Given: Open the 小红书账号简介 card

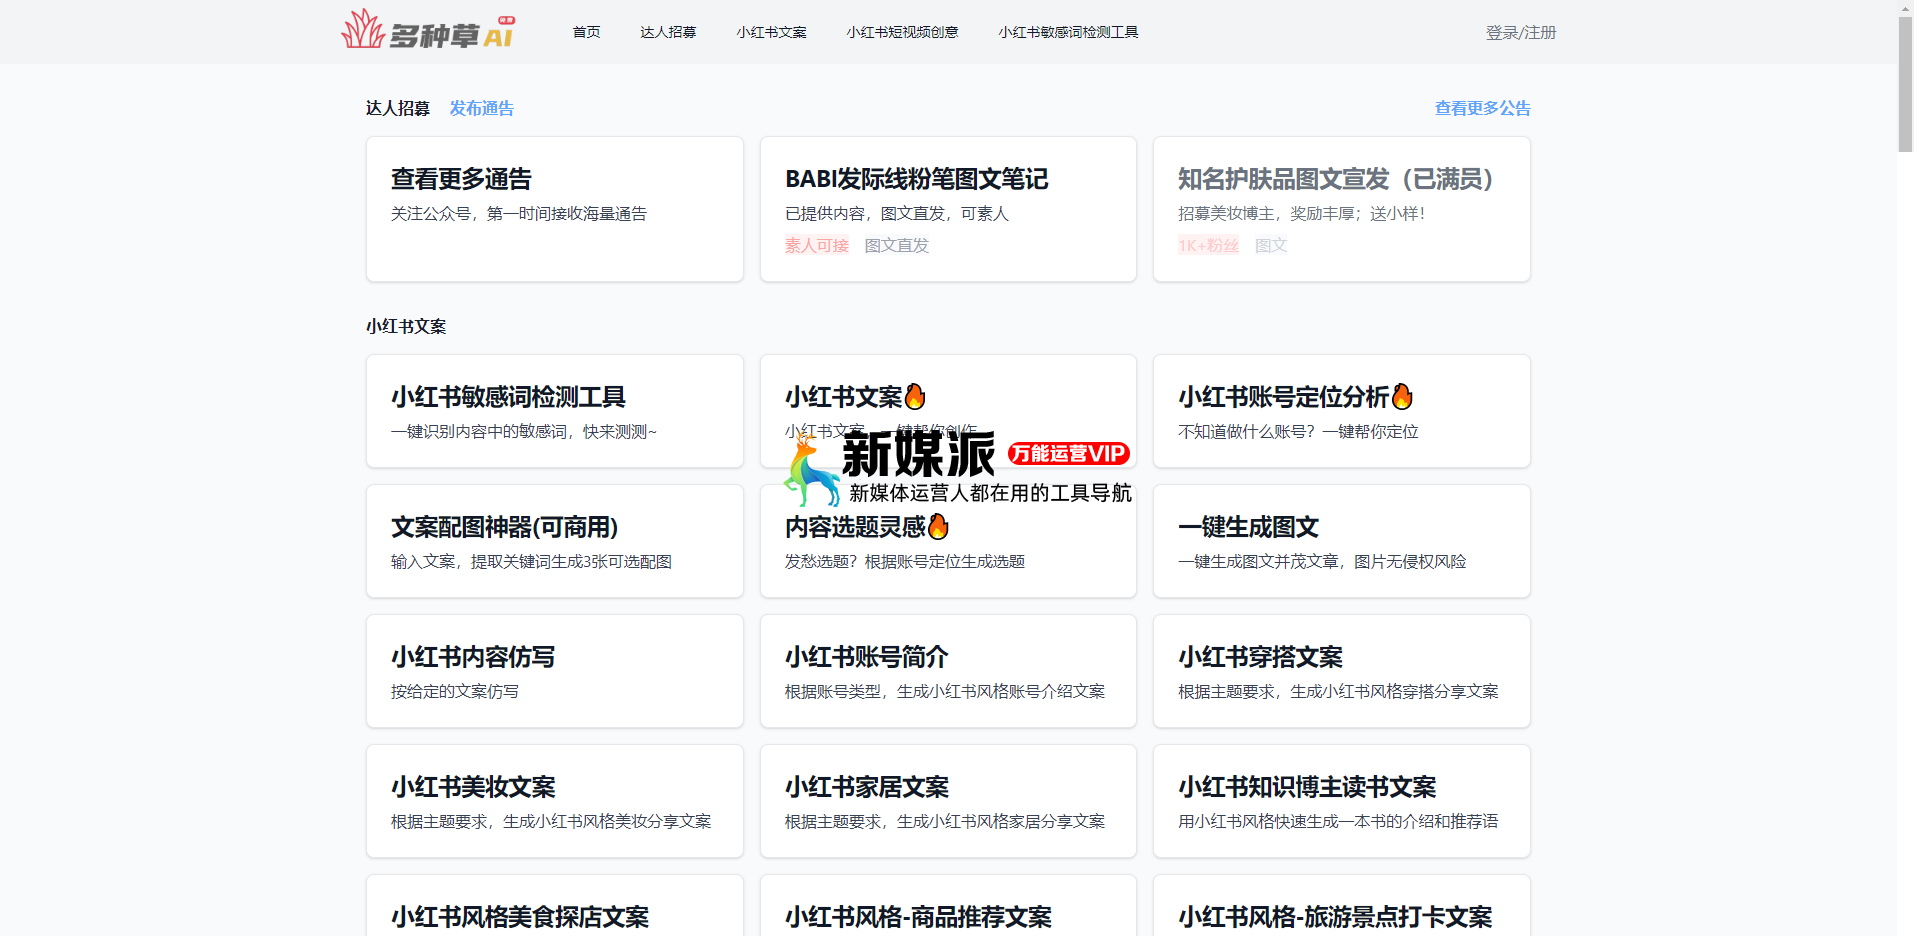Looking at the screenshot, I should (948, 671).
